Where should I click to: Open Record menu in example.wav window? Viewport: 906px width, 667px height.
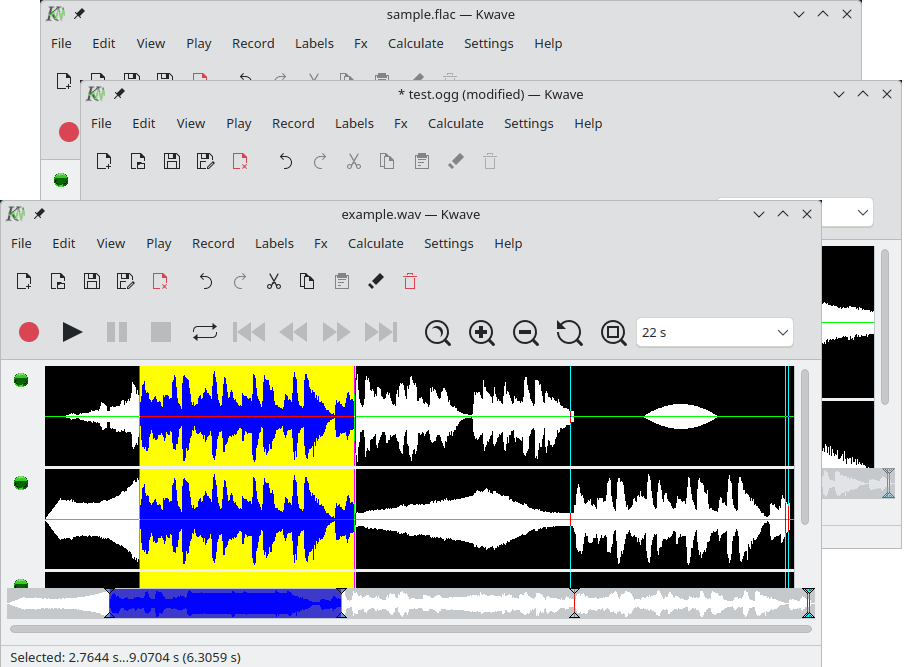213,243
